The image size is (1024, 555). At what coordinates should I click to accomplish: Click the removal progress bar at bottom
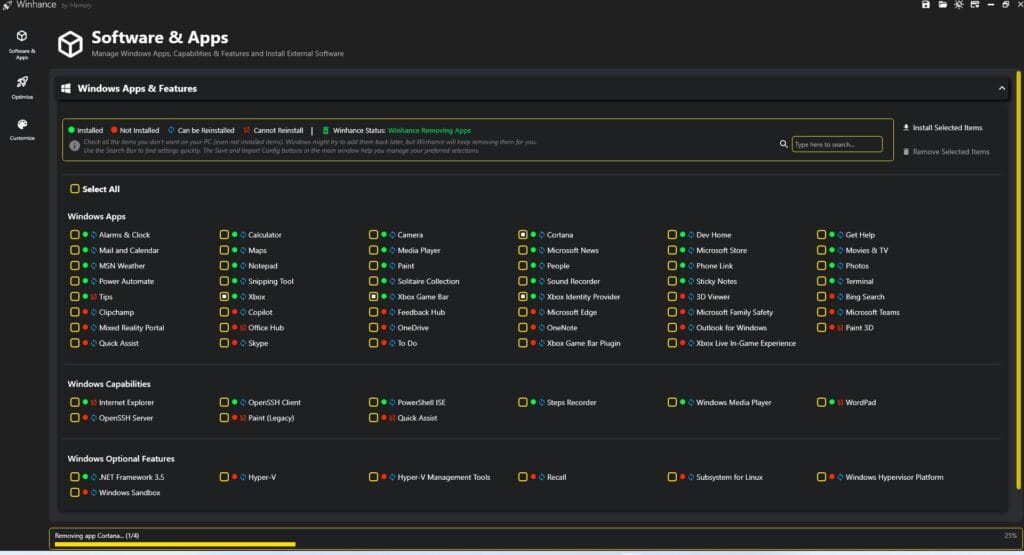pyautogui.click(x=175, y=544)
